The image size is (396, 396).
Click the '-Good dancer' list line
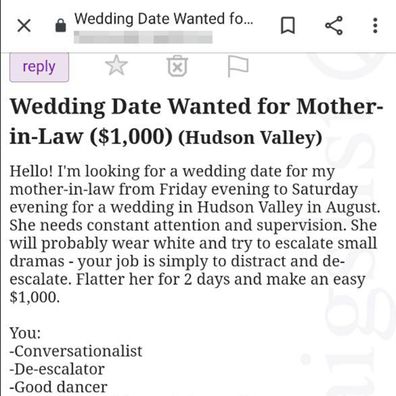[58, 387]
